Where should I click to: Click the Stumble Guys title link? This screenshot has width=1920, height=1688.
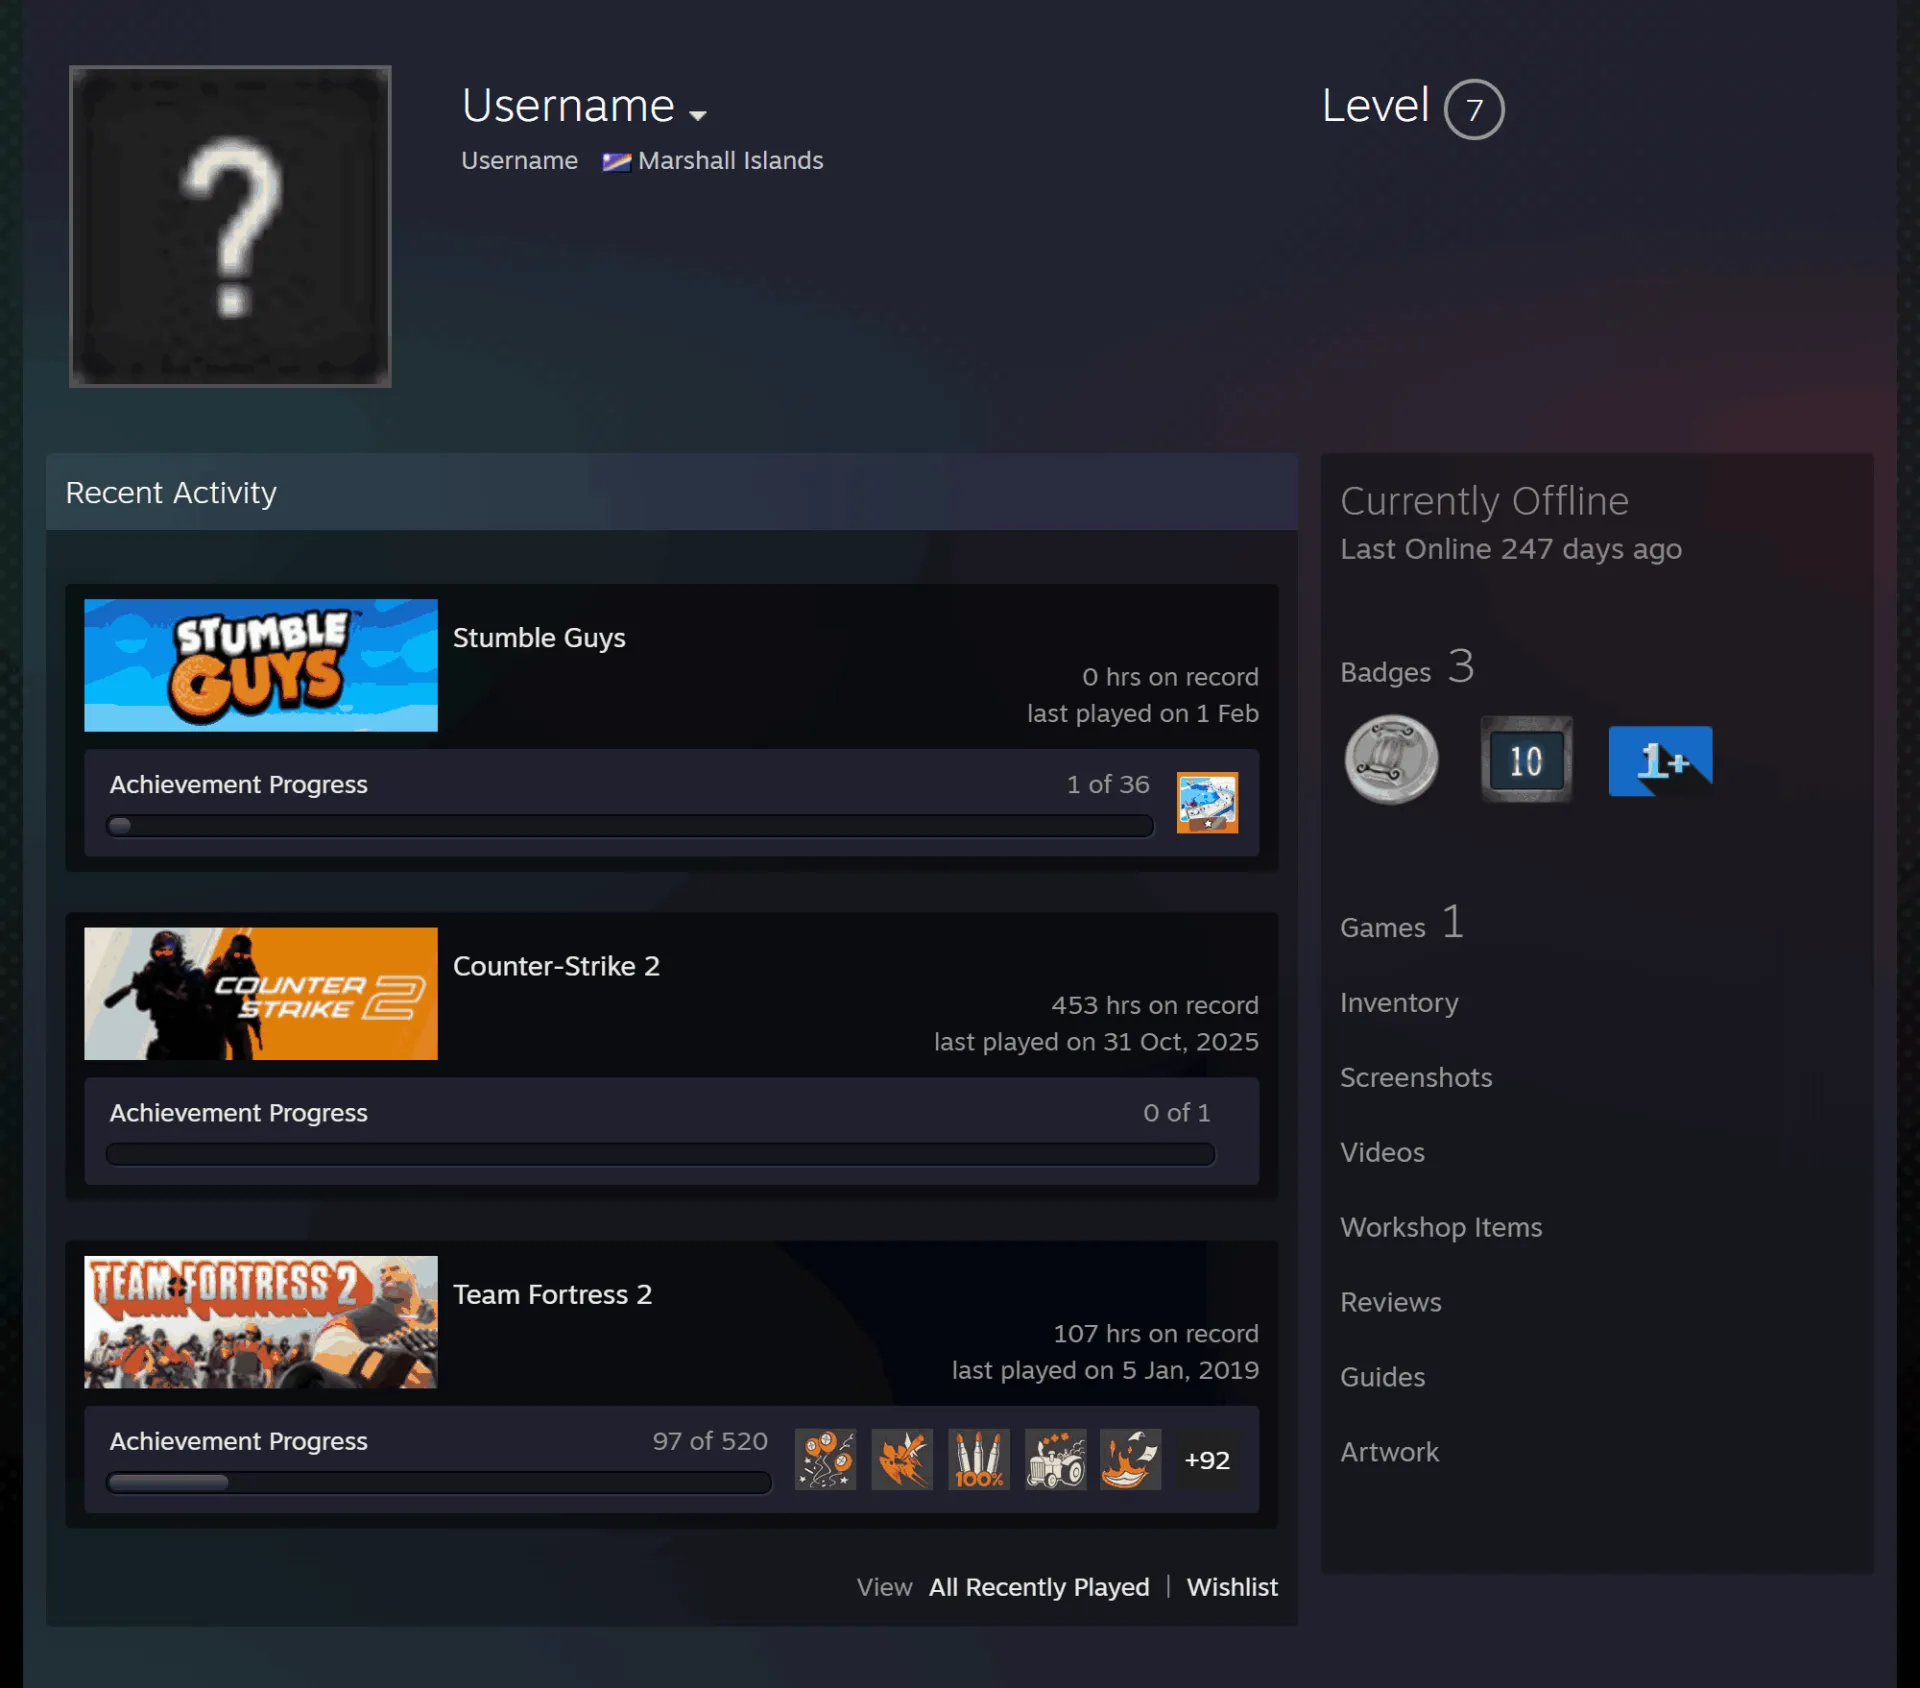pyautogui.click(x=539, y=638)
